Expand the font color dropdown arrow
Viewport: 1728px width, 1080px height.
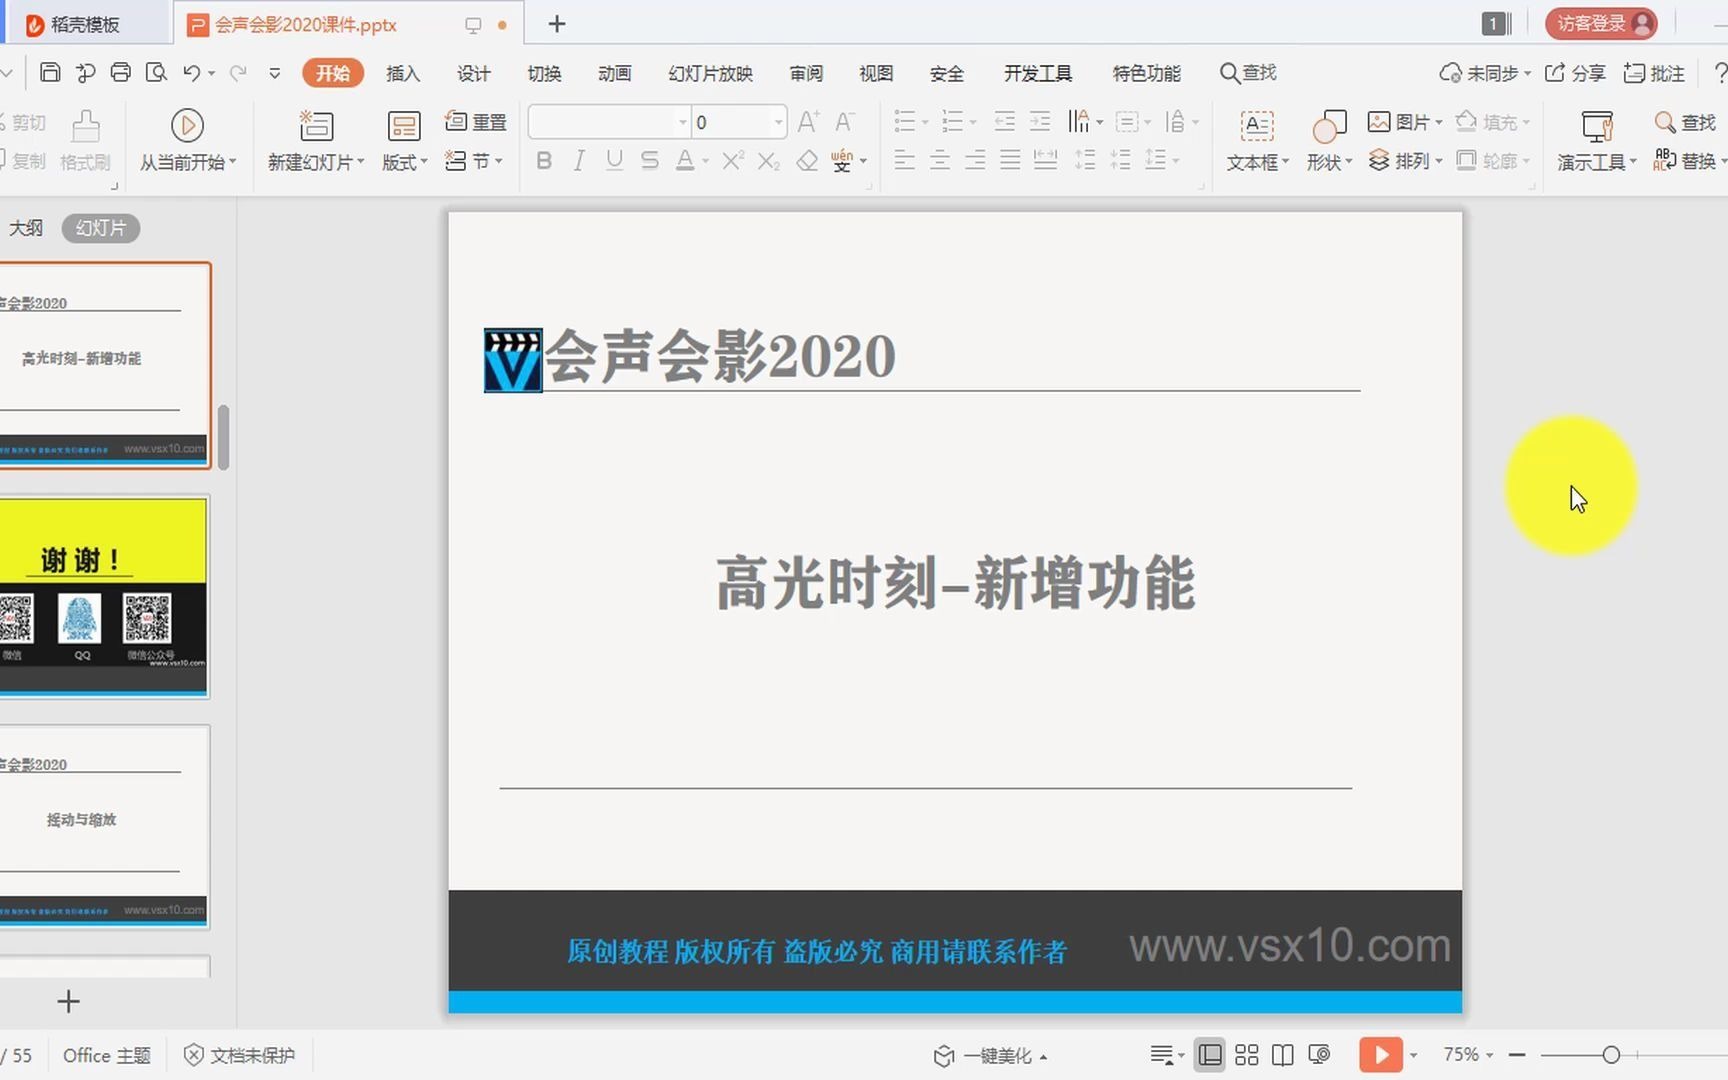[705, 161]
